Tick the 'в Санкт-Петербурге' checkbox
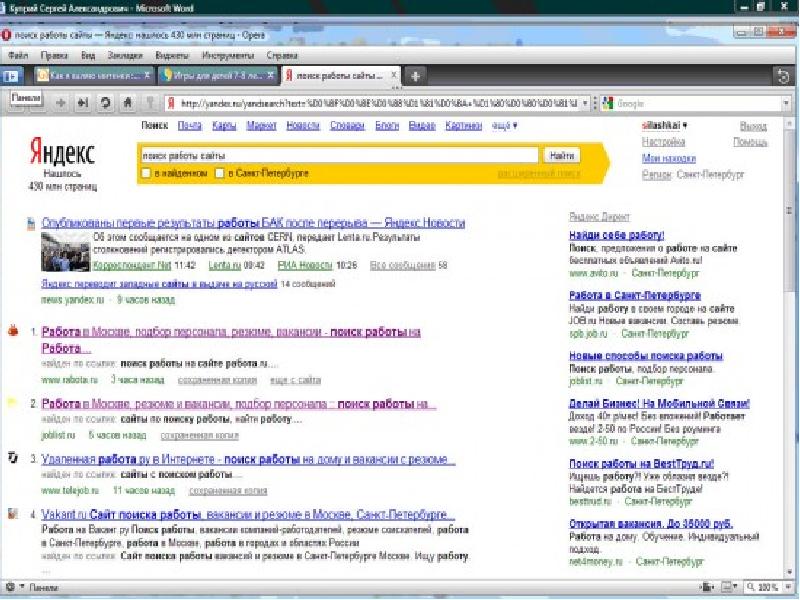 coord(220,173)
